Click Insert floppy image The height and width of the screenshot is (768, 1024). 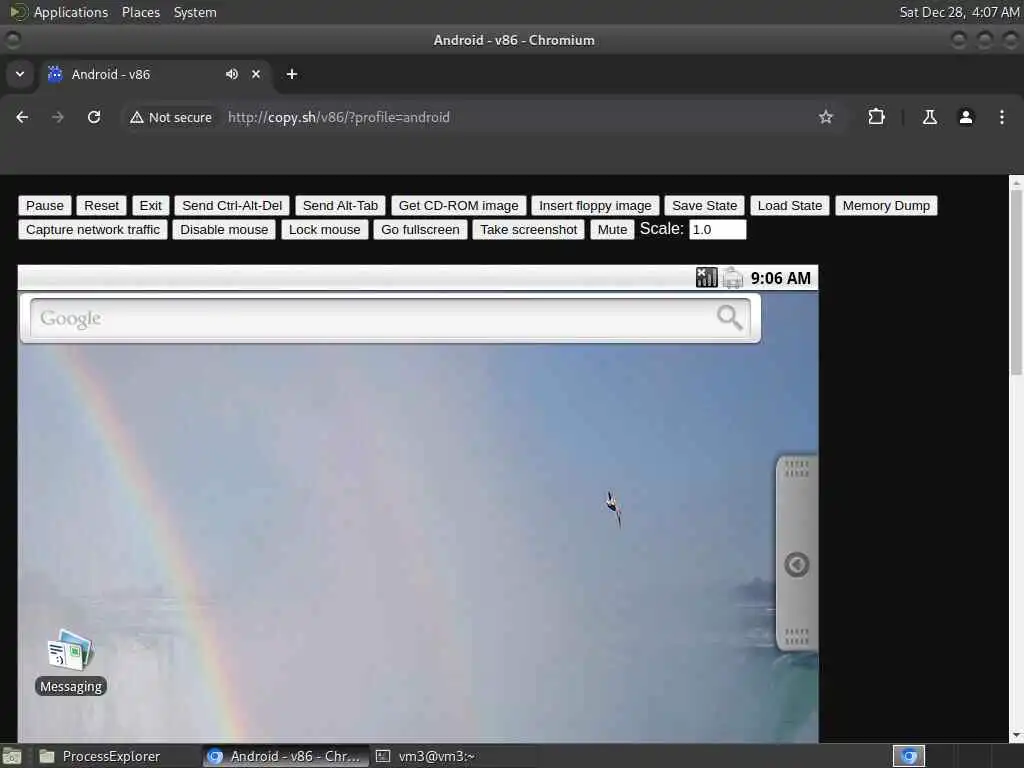tap(595, 206)
